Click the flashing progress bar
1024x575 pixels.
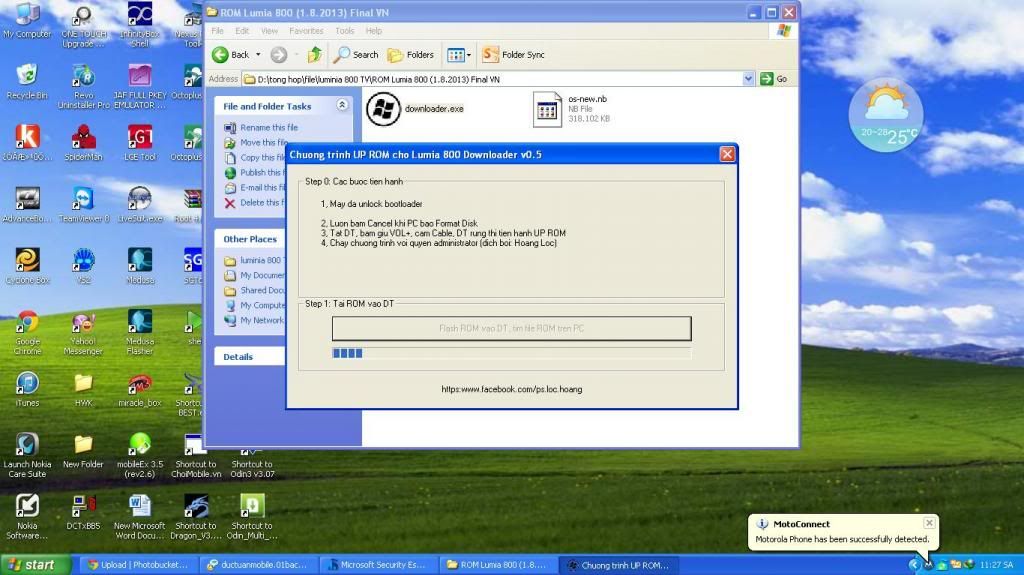coord(511,353)
